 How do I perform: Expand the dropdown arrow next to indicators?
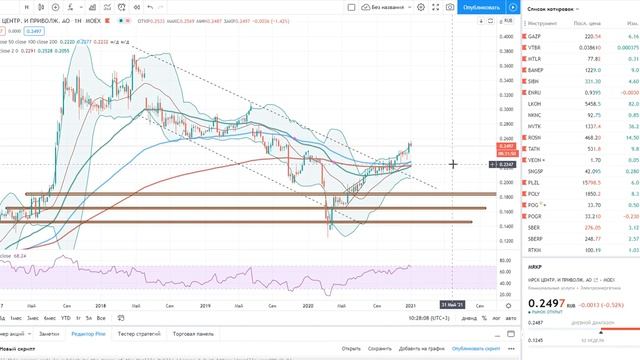pyautogui.click(x=81, y=7)
